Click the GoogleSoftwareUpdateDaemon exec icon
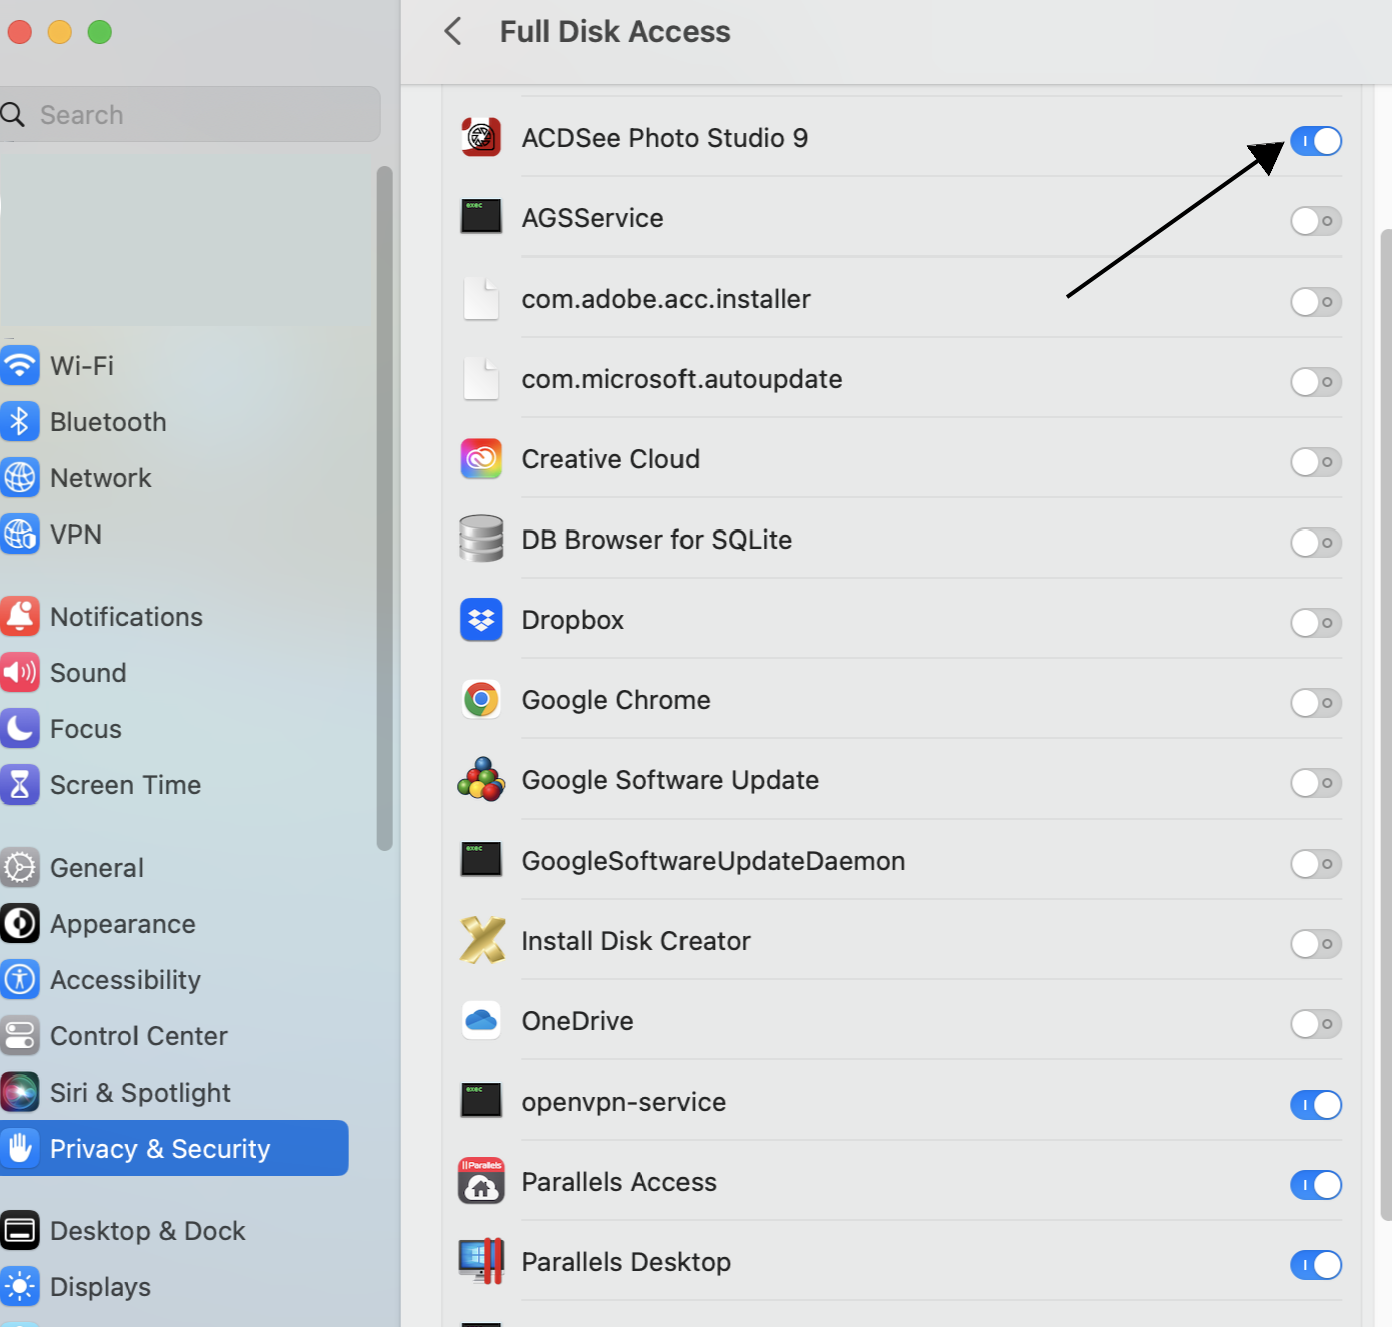This screenshot has width=1392, height=1327. point(481,860)
